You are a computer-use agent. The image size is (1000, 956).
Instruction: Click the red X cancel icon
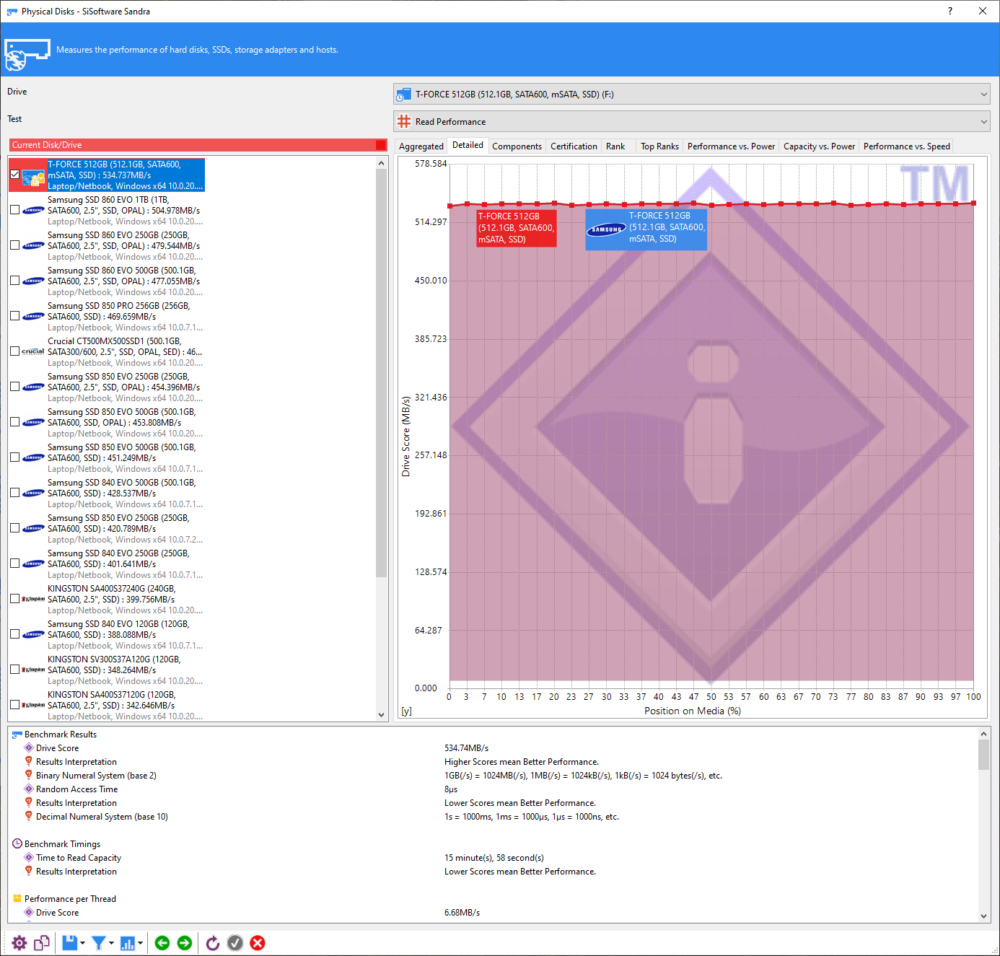[x=258, y=943]
